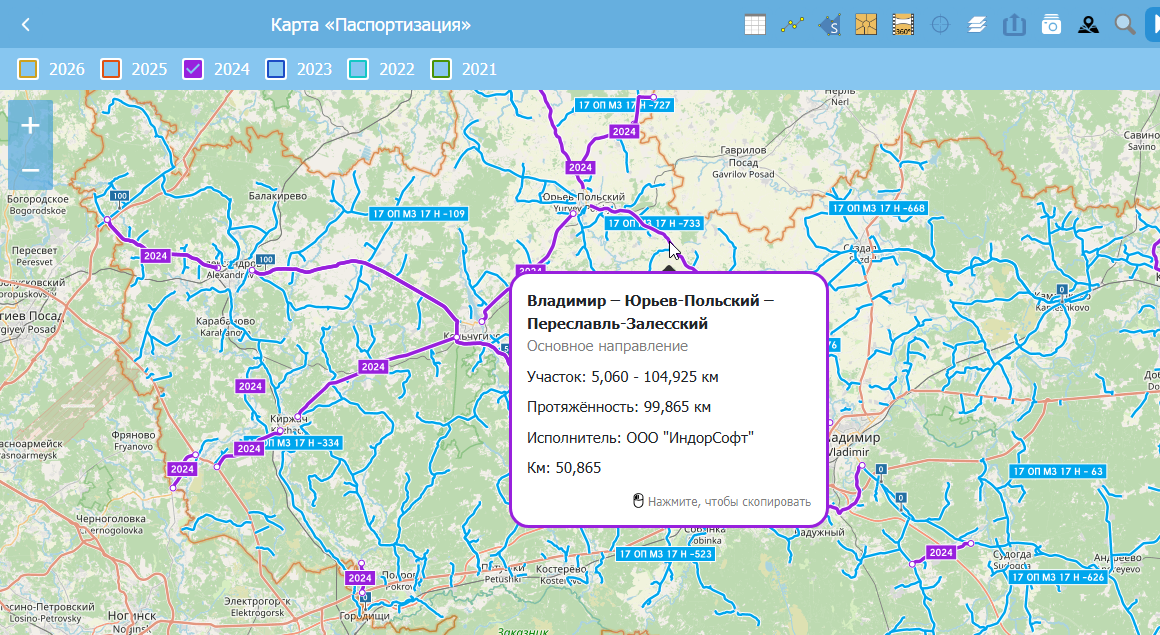Screen dimensions: 1160x635
Task: Select the measure area polygon tool
Action: click(829, 25)
